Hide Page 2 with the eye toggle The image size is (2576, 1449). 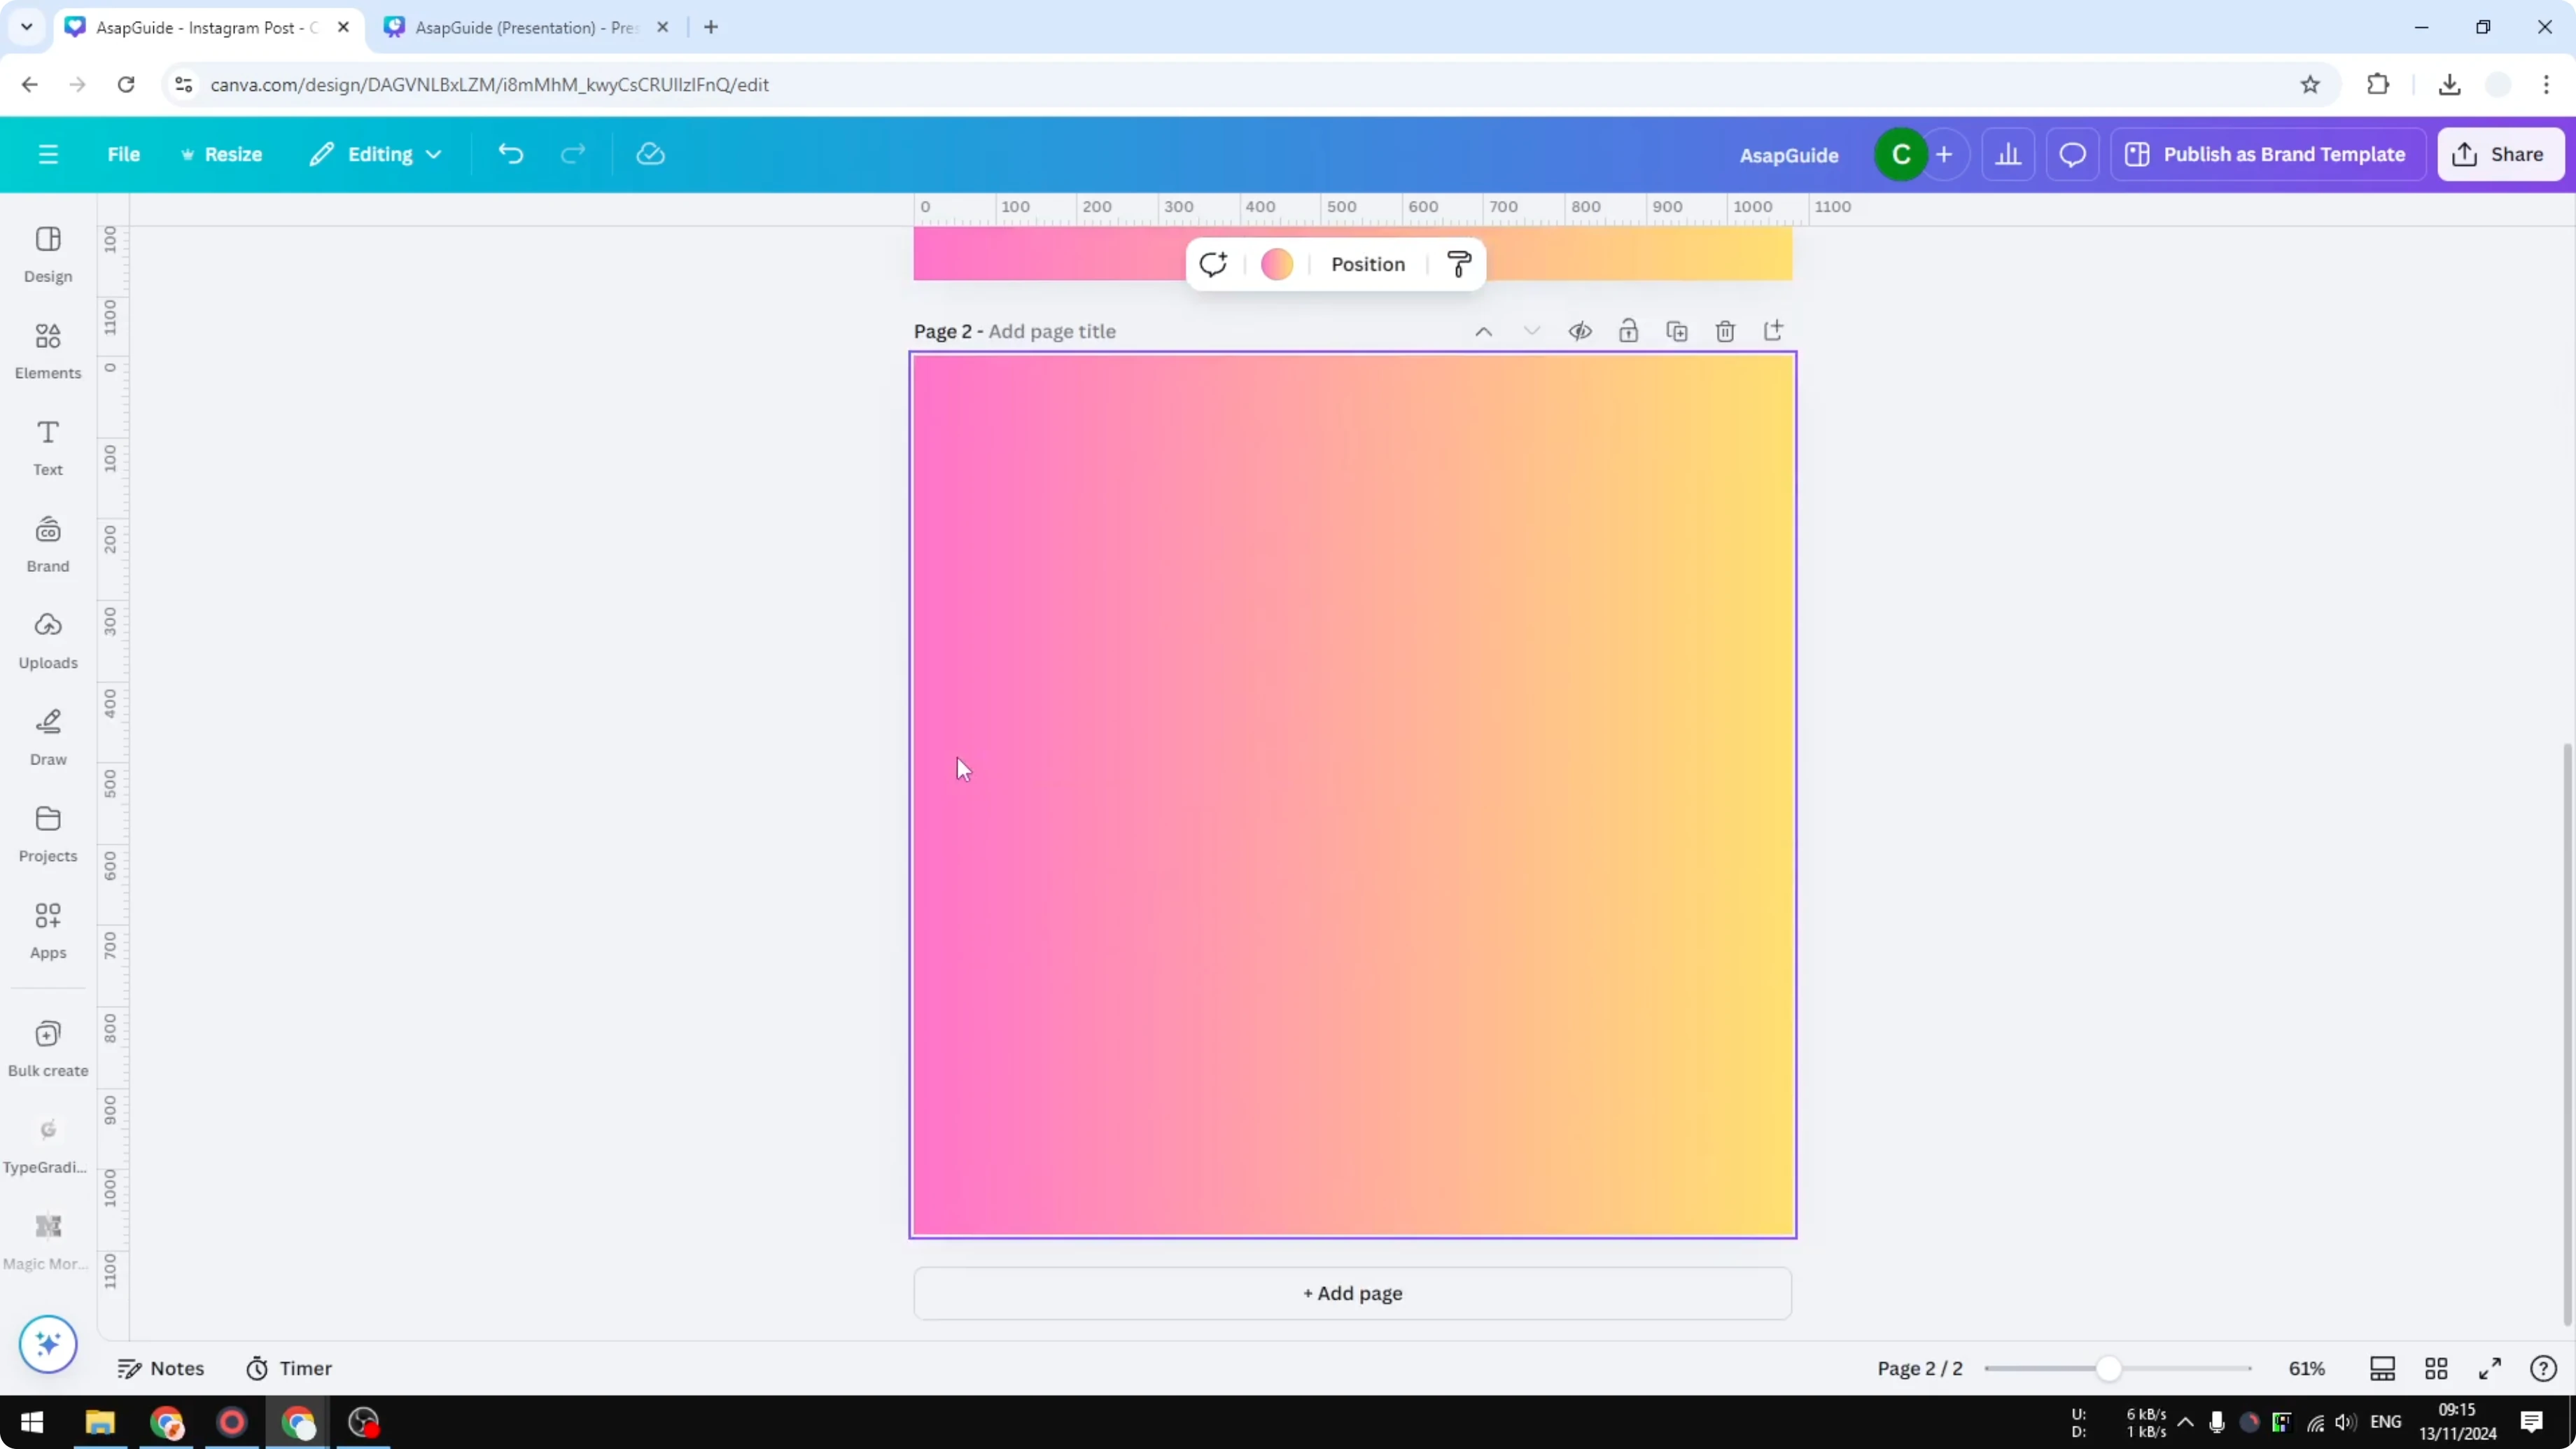click(1580, 330)
